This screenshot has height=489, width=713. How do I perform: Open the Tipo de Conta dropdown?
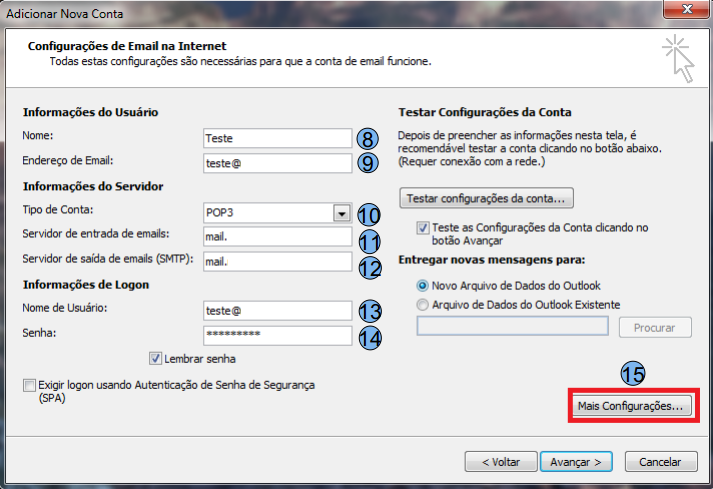(x=342, y=213)
